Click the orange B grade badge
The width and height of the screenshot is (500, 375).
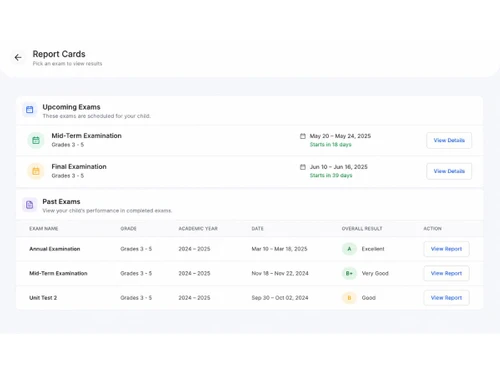[x=349, y=298]
